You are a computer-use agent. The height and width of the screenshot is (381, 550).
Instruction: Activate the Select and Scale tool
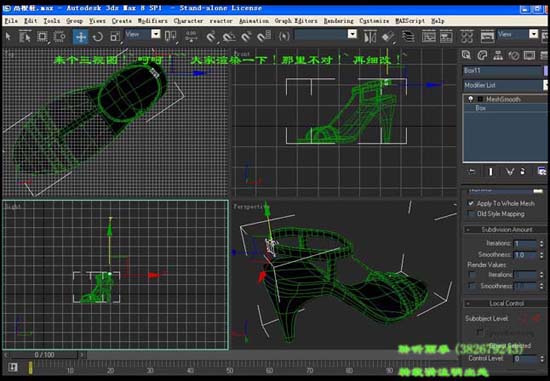click(115, 36)
